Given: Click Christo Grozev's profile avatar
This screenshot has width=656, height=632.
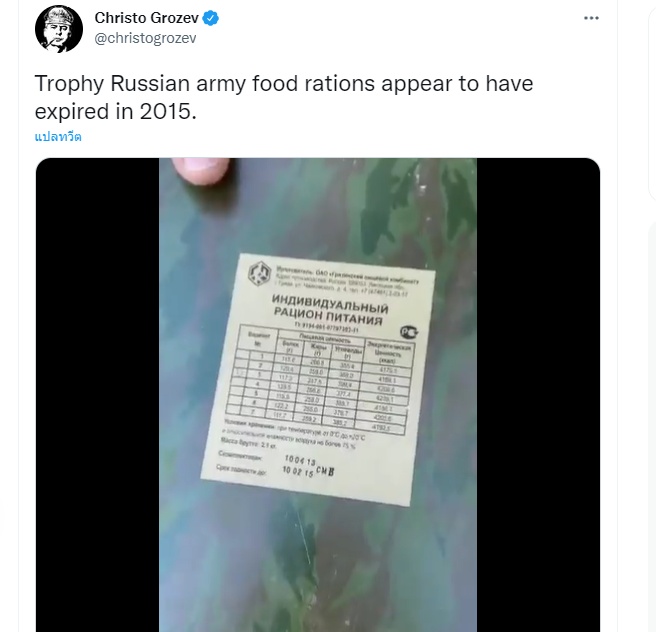Looking at the screenshot, I should click(59, 29).
